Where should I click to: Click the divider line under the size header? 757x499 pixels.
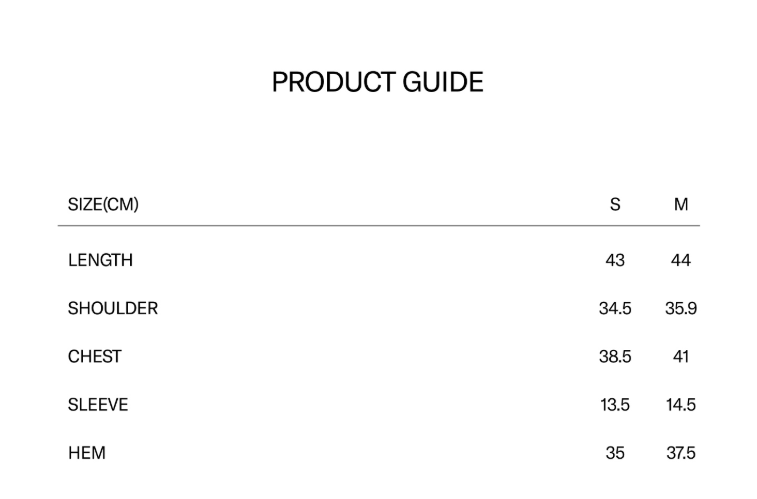378,226
